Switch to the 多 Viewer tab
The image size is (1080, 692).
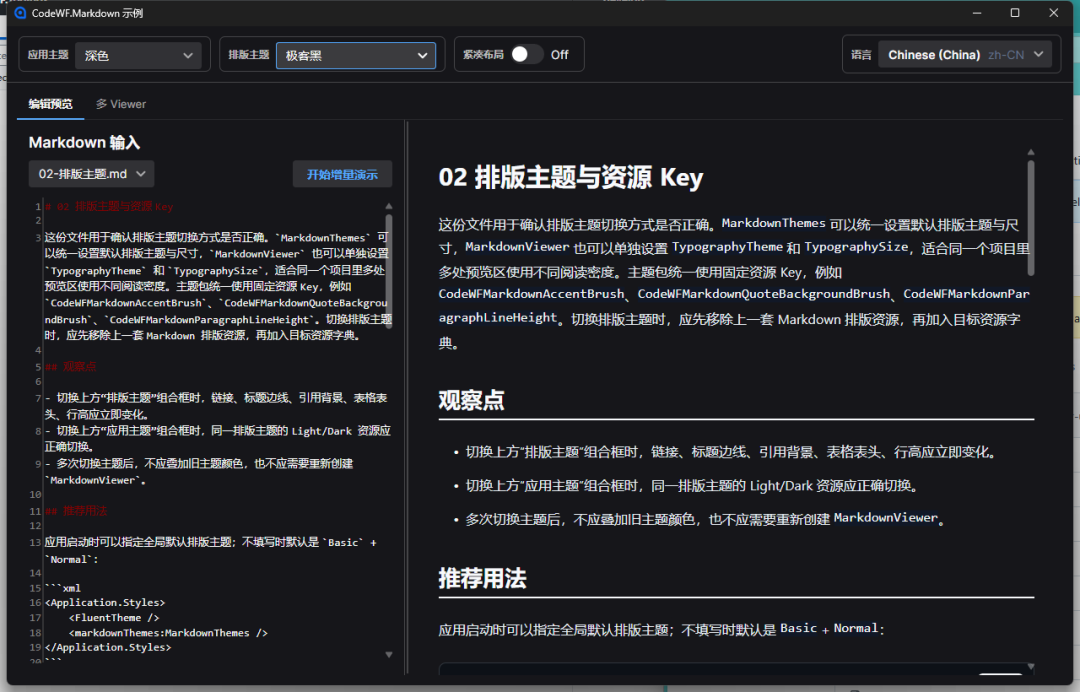click(x=121, y=104)
